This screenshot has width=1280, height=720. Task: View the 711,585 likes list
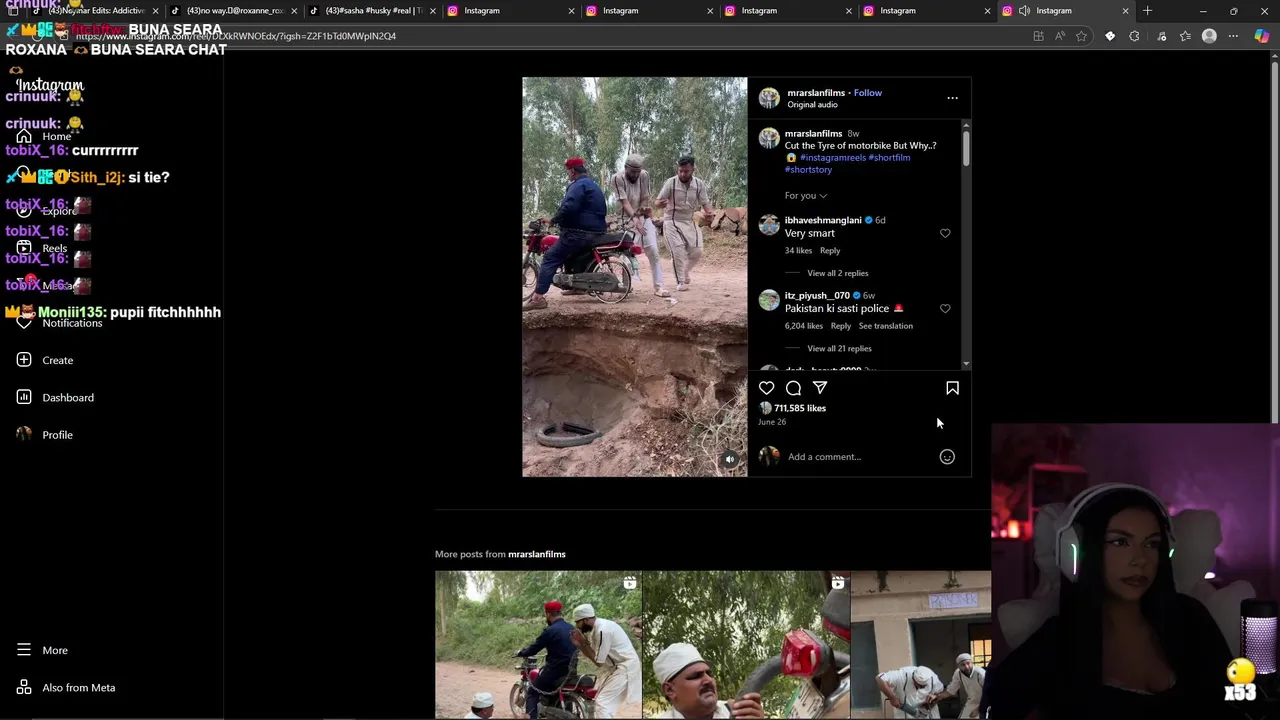point(800,408)
